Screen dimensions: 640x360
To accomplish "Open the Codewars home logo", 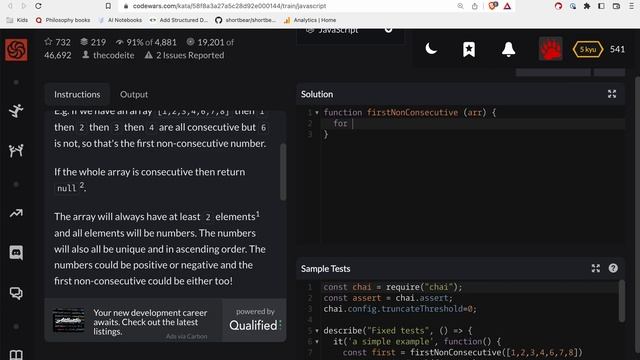I will click(16, 50).
